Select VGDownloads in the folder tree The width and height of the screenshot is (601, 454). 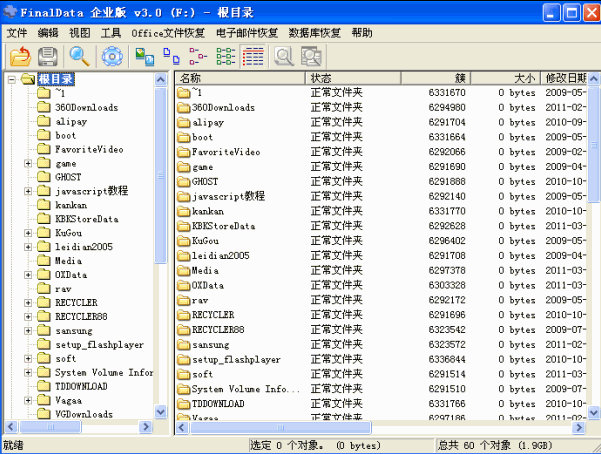click(x=84, y=414)
